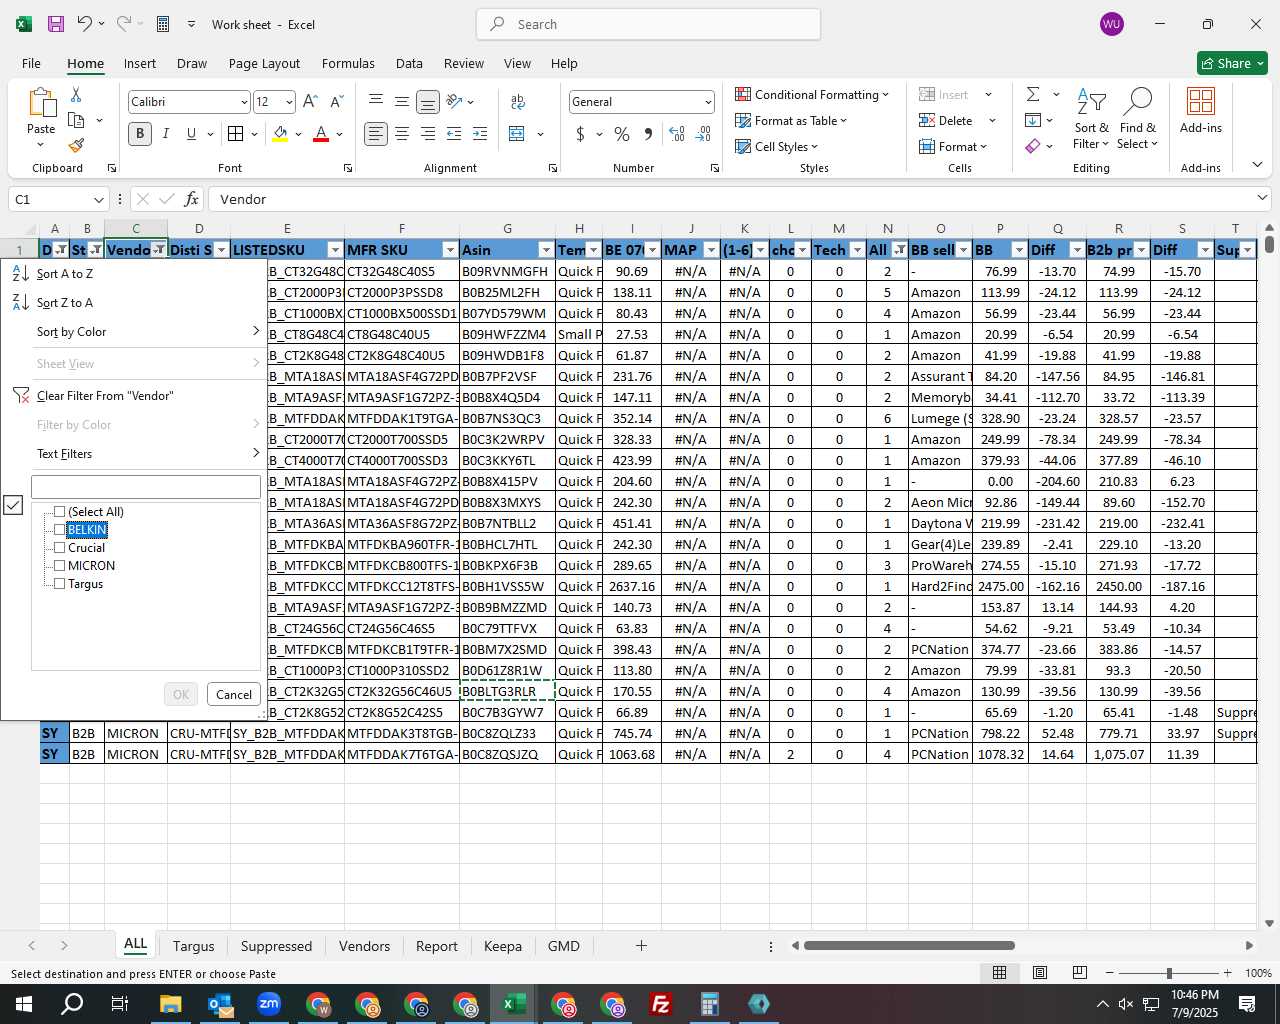Open Text Filters submenu
The height and width of the screenshot is (1024, 1280).
[135, 454]
